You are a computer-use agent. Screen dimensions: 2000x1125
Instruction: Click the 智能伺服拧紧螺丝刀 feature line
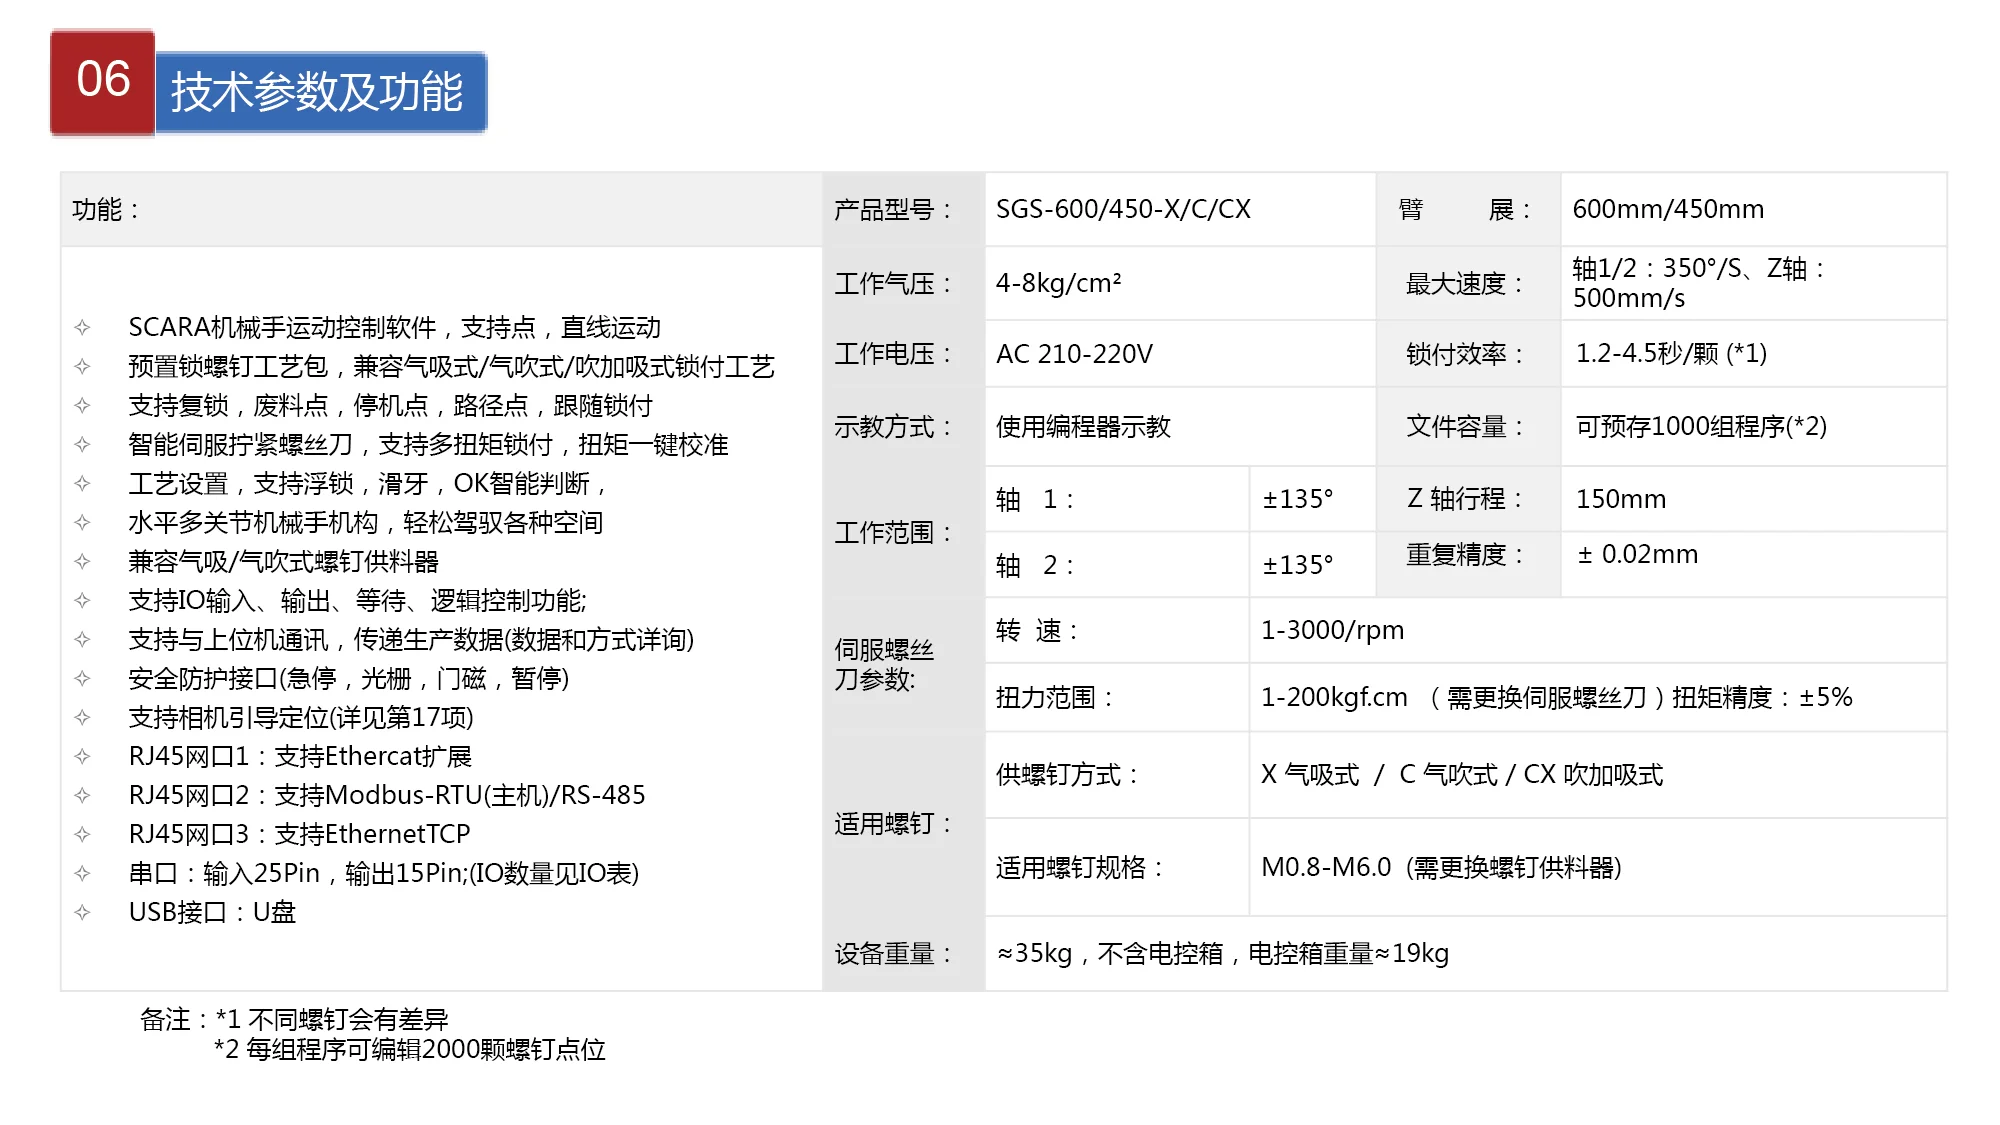(x=428, y=445)
